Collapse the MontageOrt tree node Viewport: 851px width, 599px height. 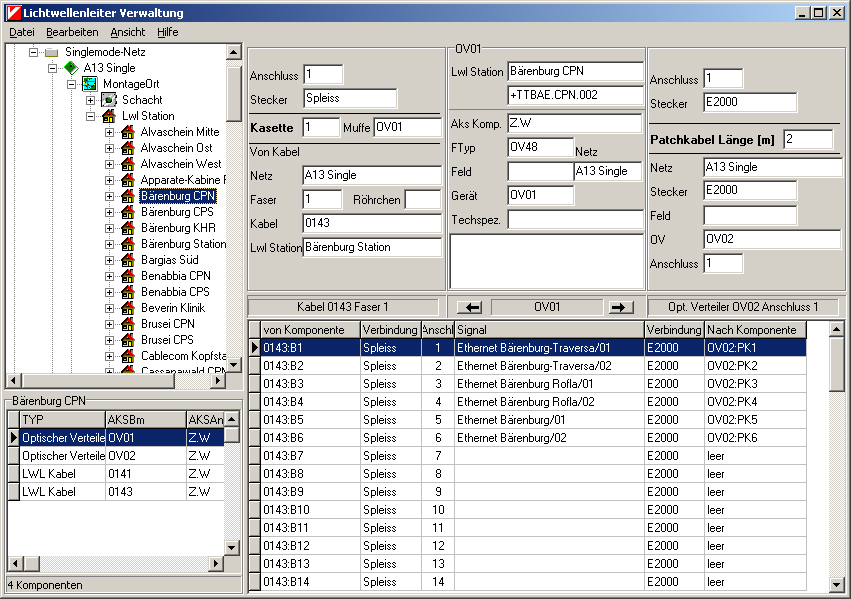pos(72,84)
